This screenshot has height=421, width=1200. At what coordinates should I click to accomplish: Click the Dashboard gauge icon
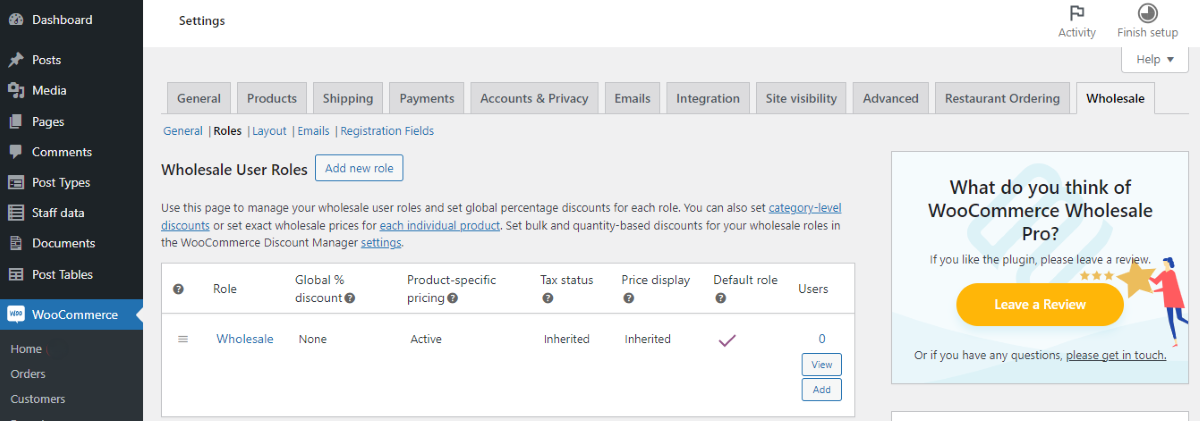coord(16,20)
